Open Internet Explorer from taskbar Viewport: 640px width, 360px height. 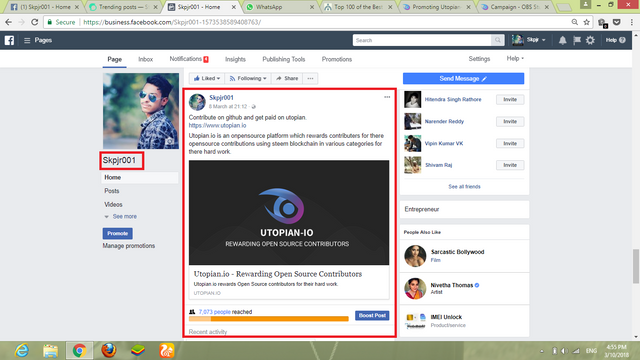(x=21, y=351)
